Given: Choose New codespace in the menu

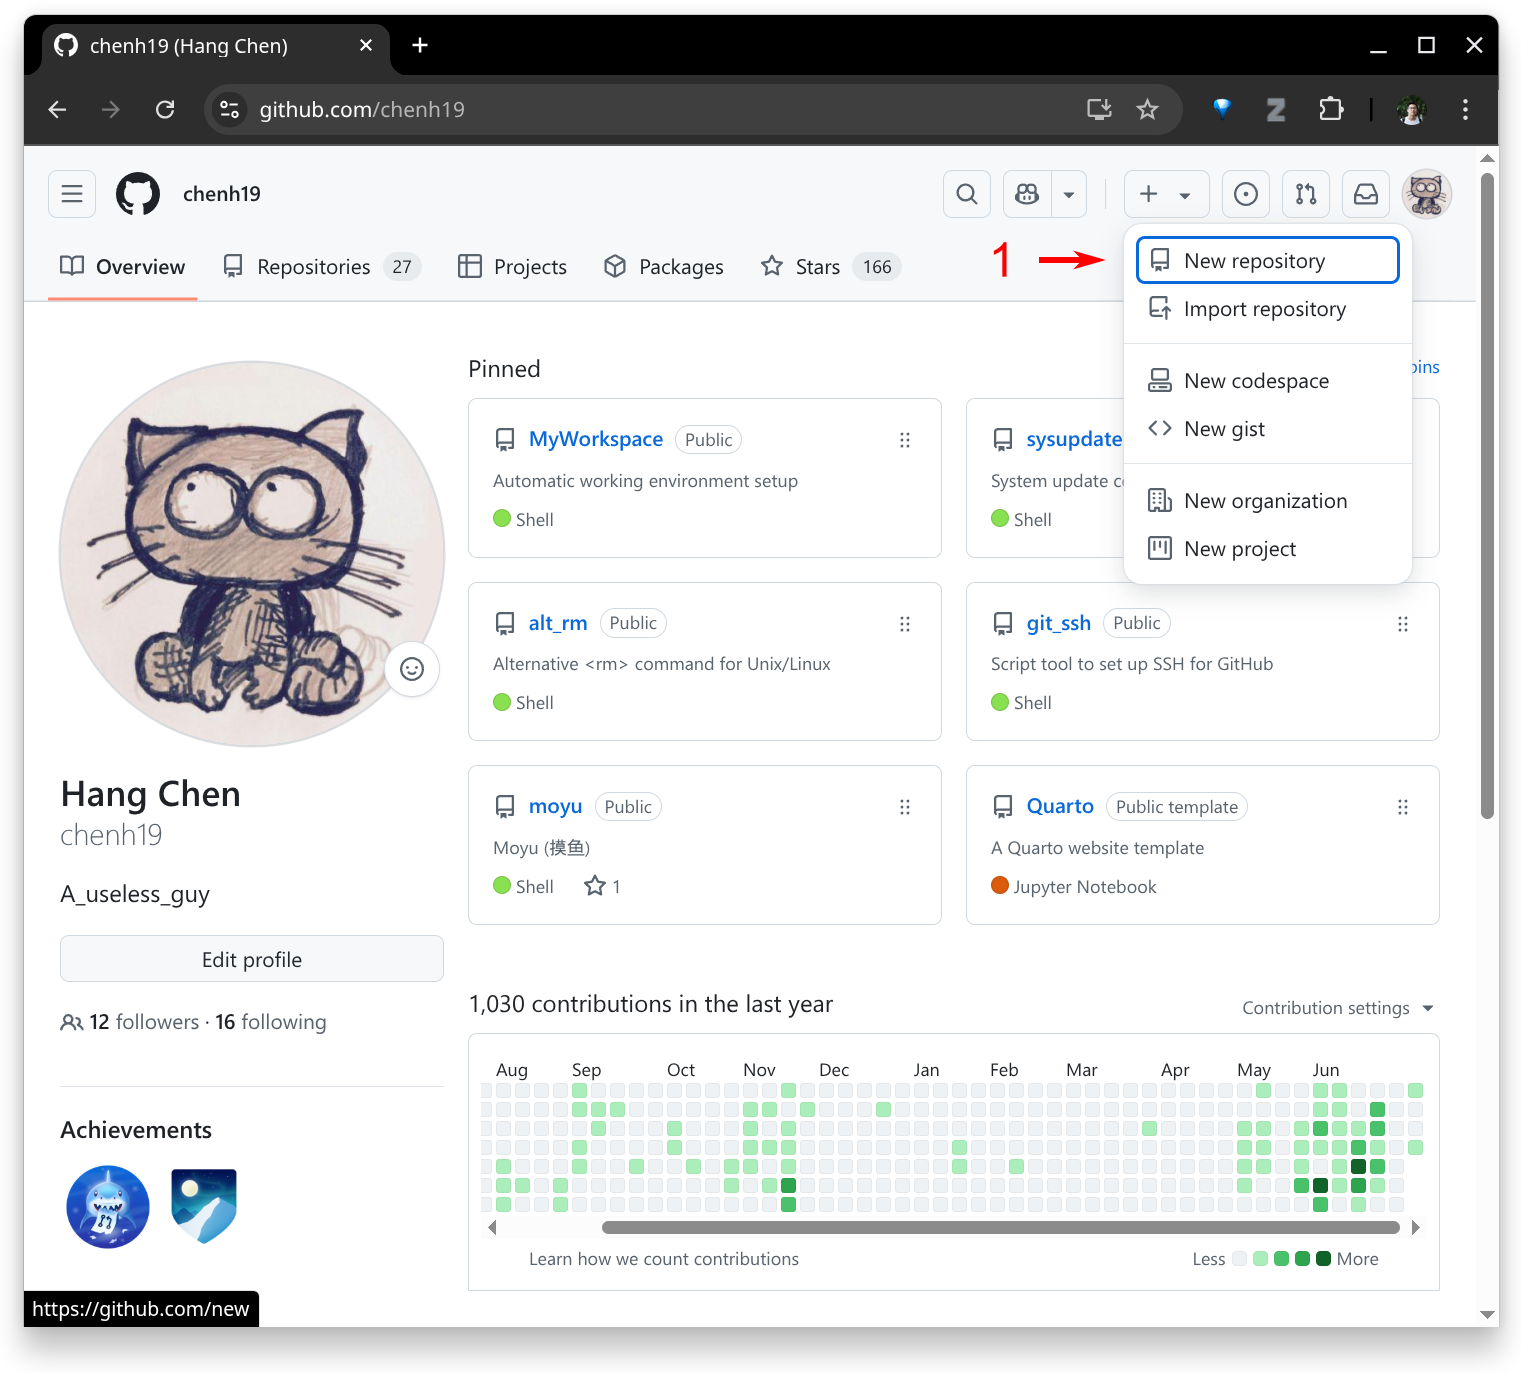Looking at the screenshot, I should [1267, 381].
